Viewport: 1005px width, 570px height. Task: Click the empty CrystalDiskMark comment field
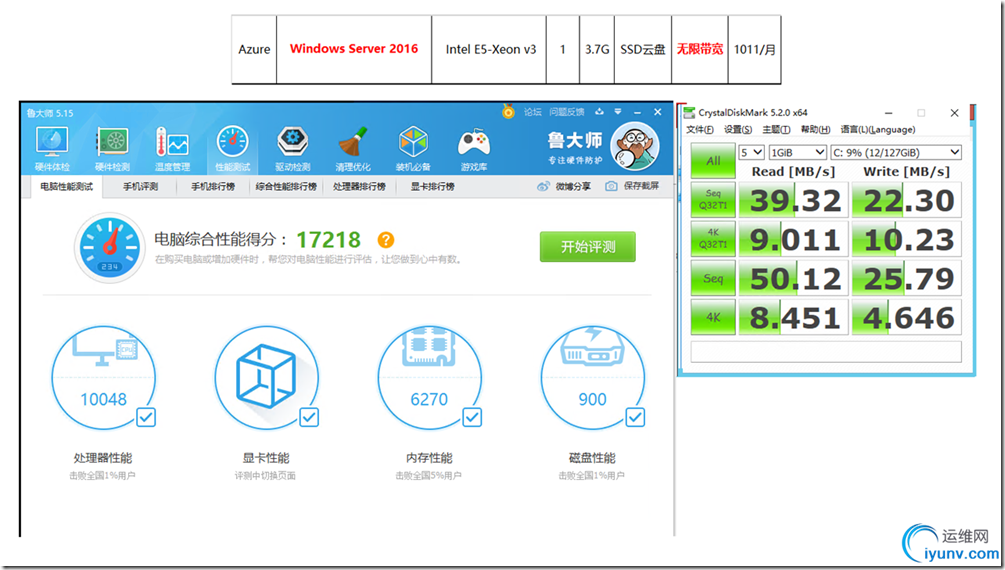[x=826, y=352]
